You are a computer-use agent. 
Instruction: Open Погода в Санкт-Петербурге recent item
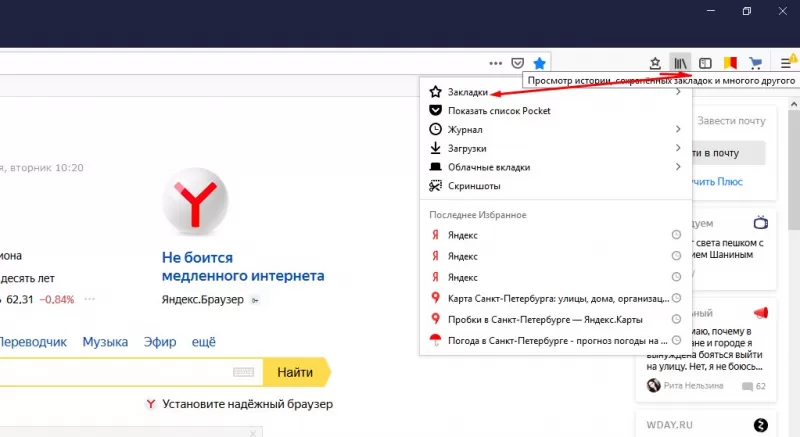(x=556, y=341)
